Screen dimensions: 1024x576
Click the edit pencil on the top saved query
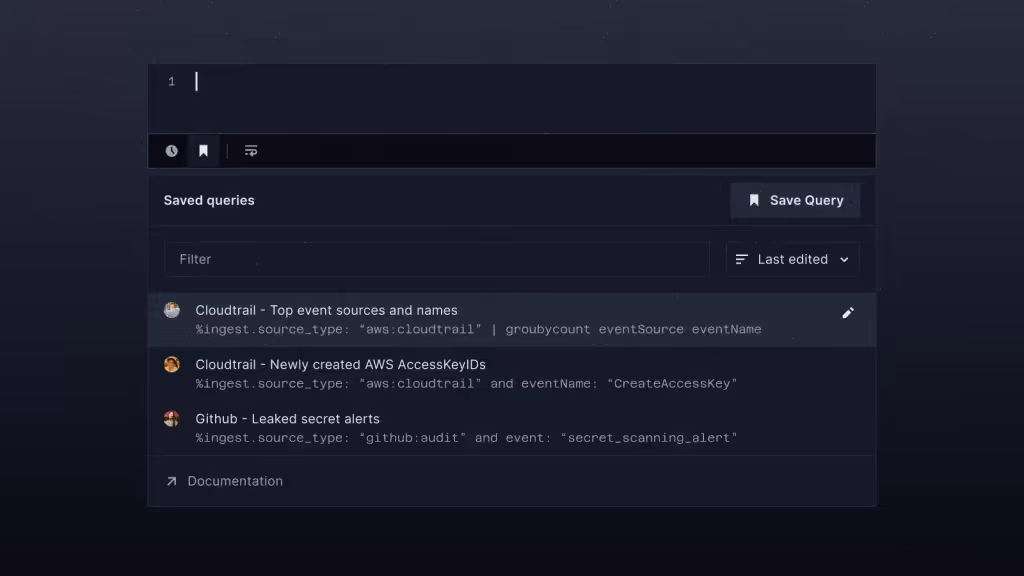[848, 312]
